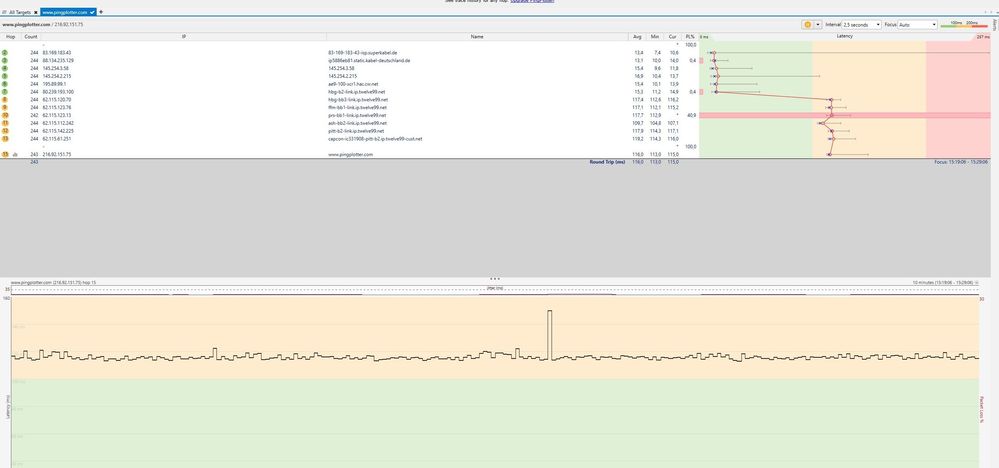Click the splitter dots above the timeline graph
The height and width of the screenshot is (468, 999).
[x=495, y=279]
